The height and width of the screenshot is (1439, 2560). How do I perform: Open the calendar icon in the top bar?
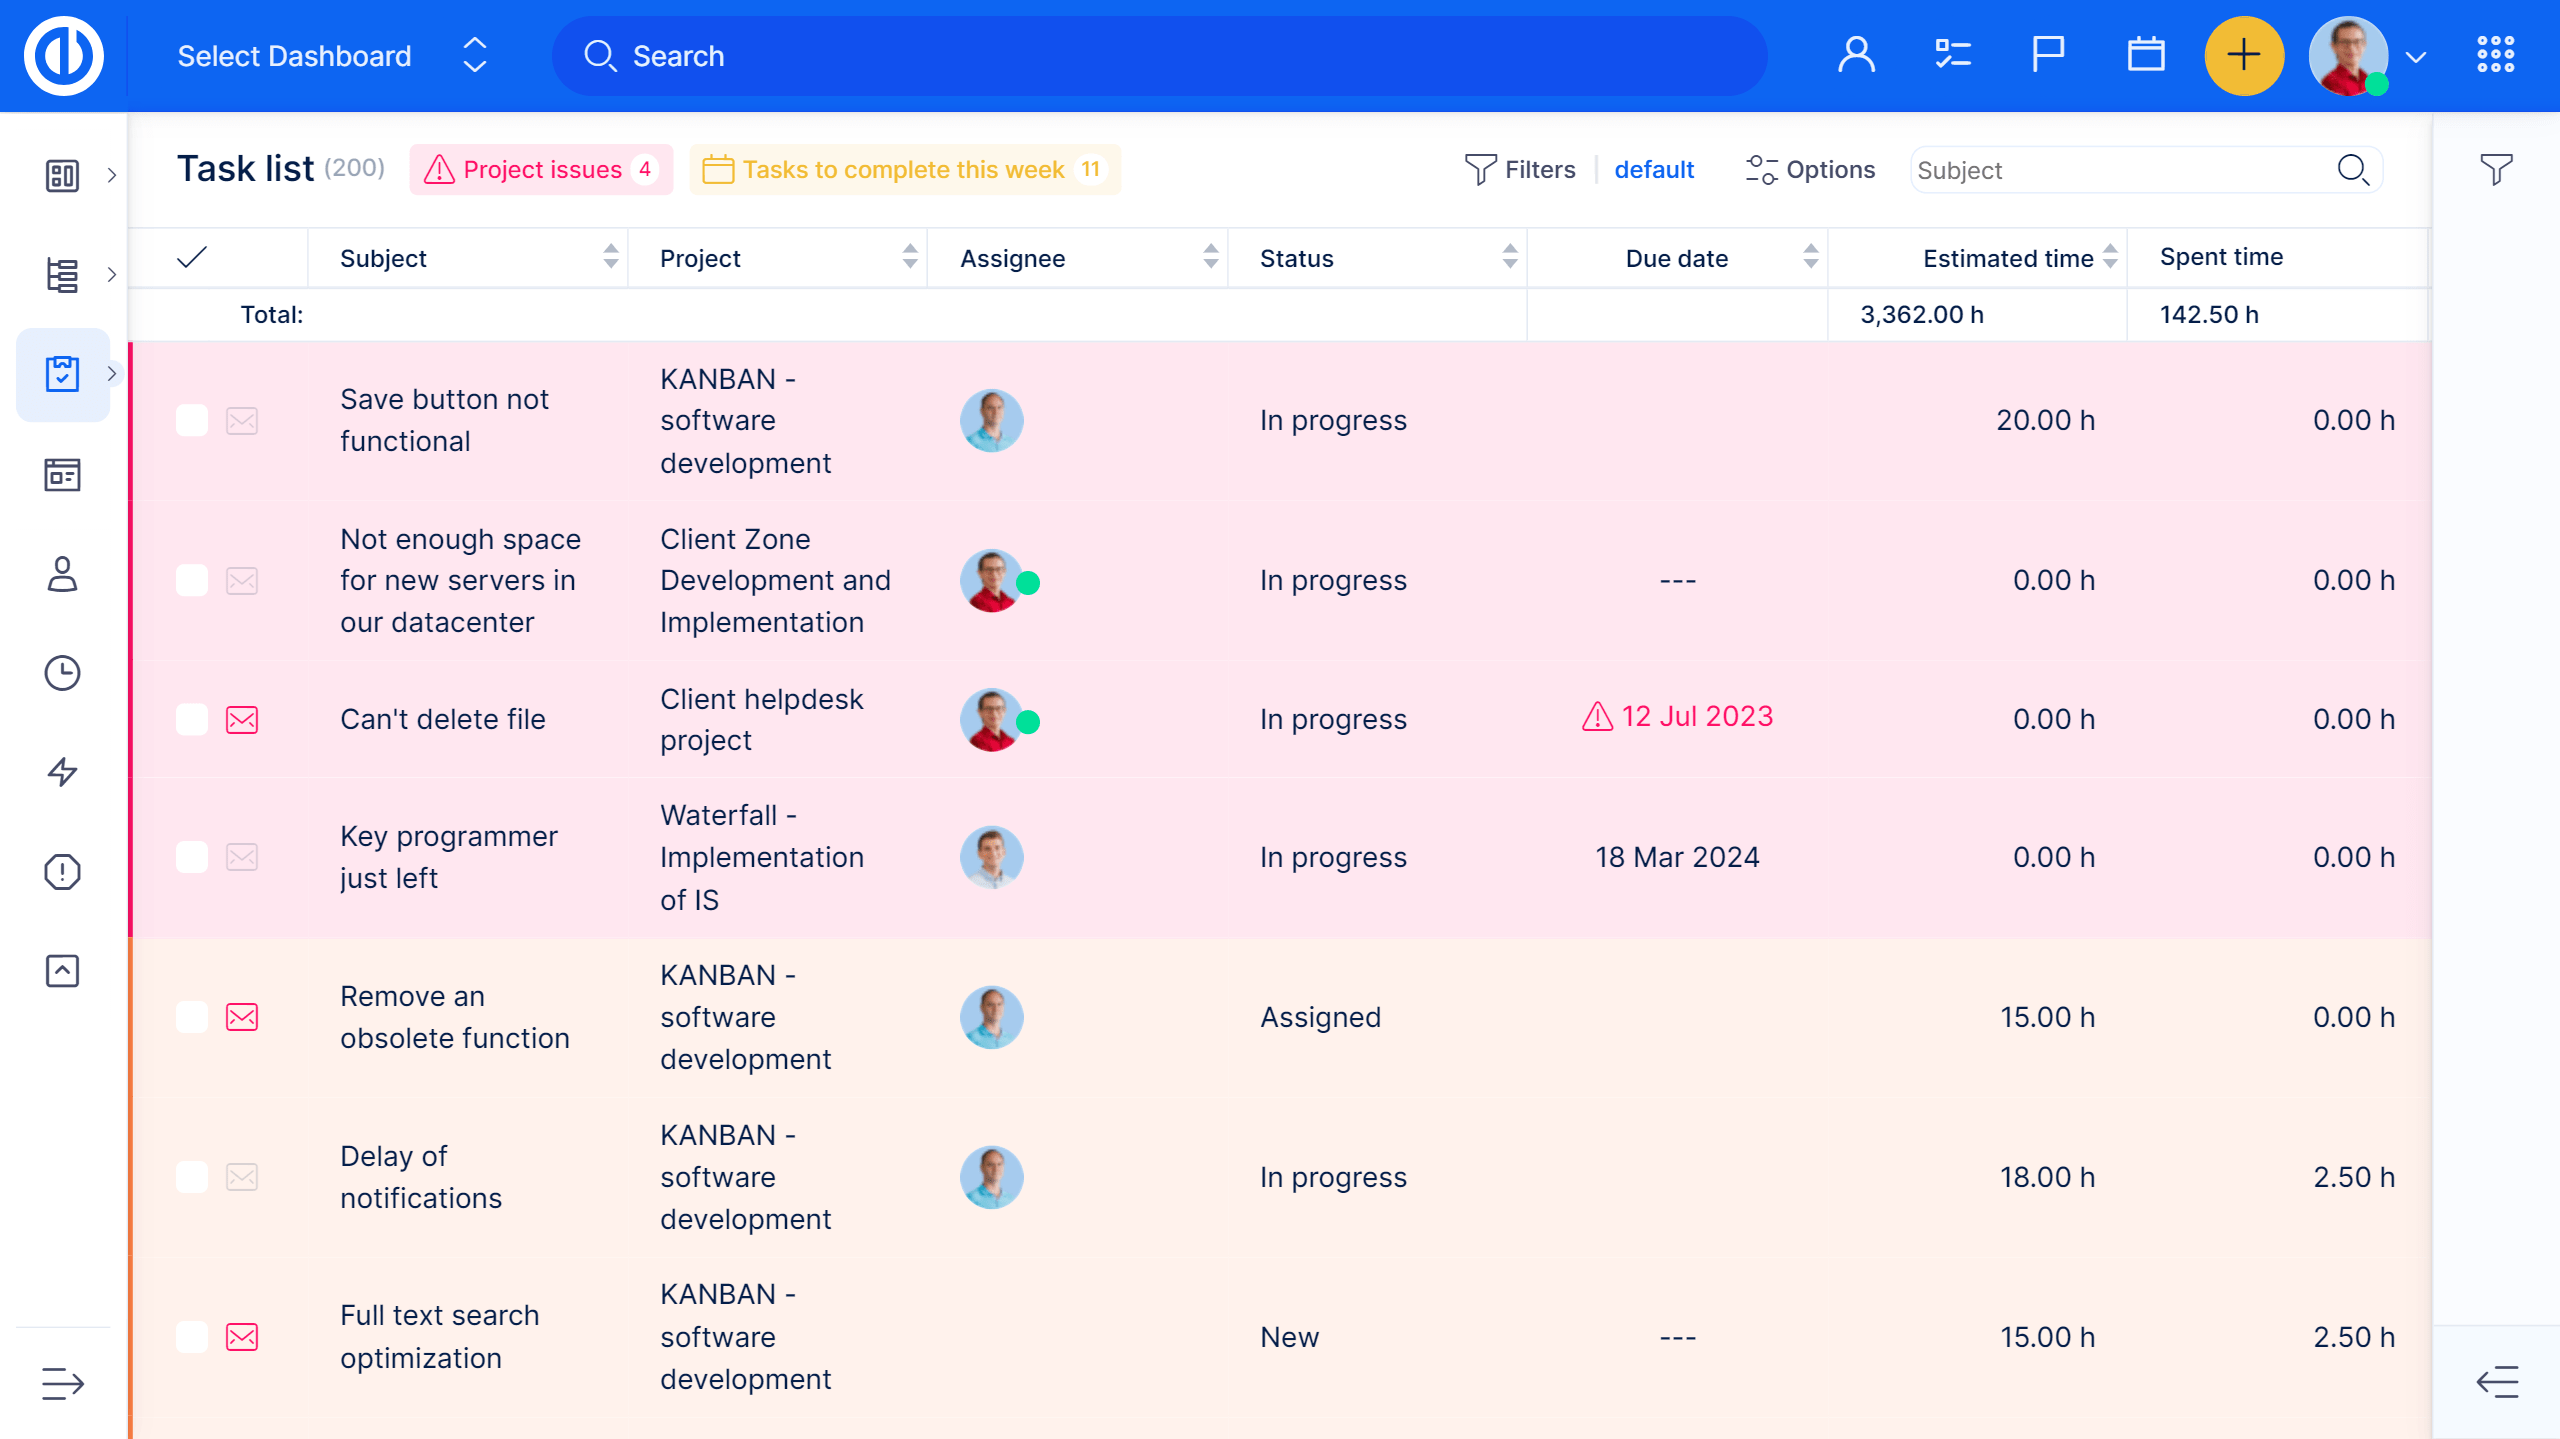pos(2143,55)
